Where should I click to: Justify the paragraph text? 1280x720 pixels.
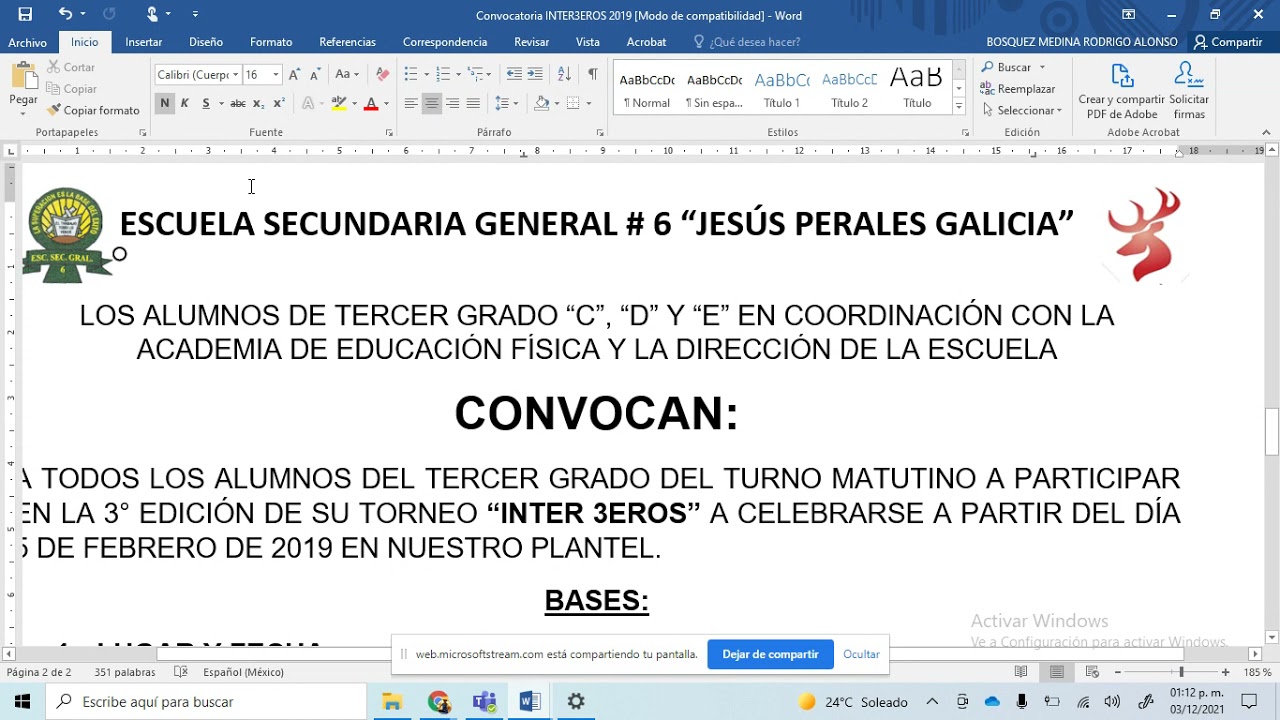point(473,104)
